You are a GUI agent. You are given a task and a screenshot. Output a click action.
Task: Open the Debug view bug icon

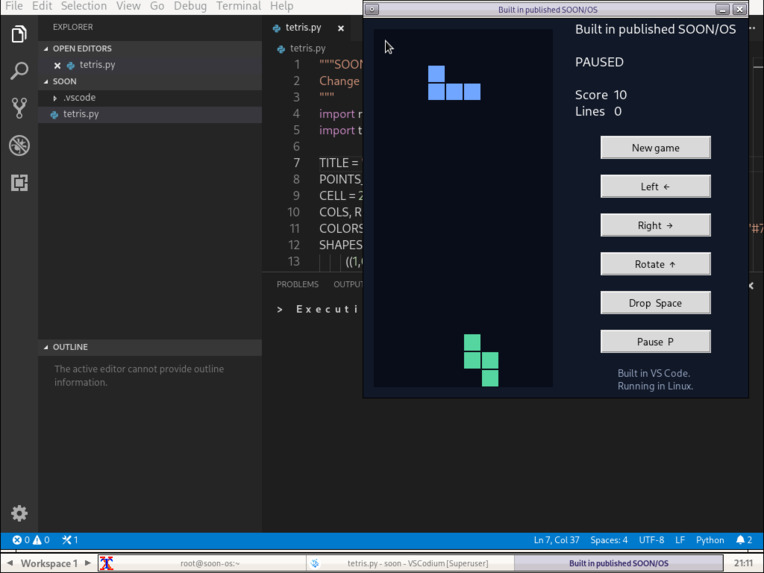click(x=19, y=145)
